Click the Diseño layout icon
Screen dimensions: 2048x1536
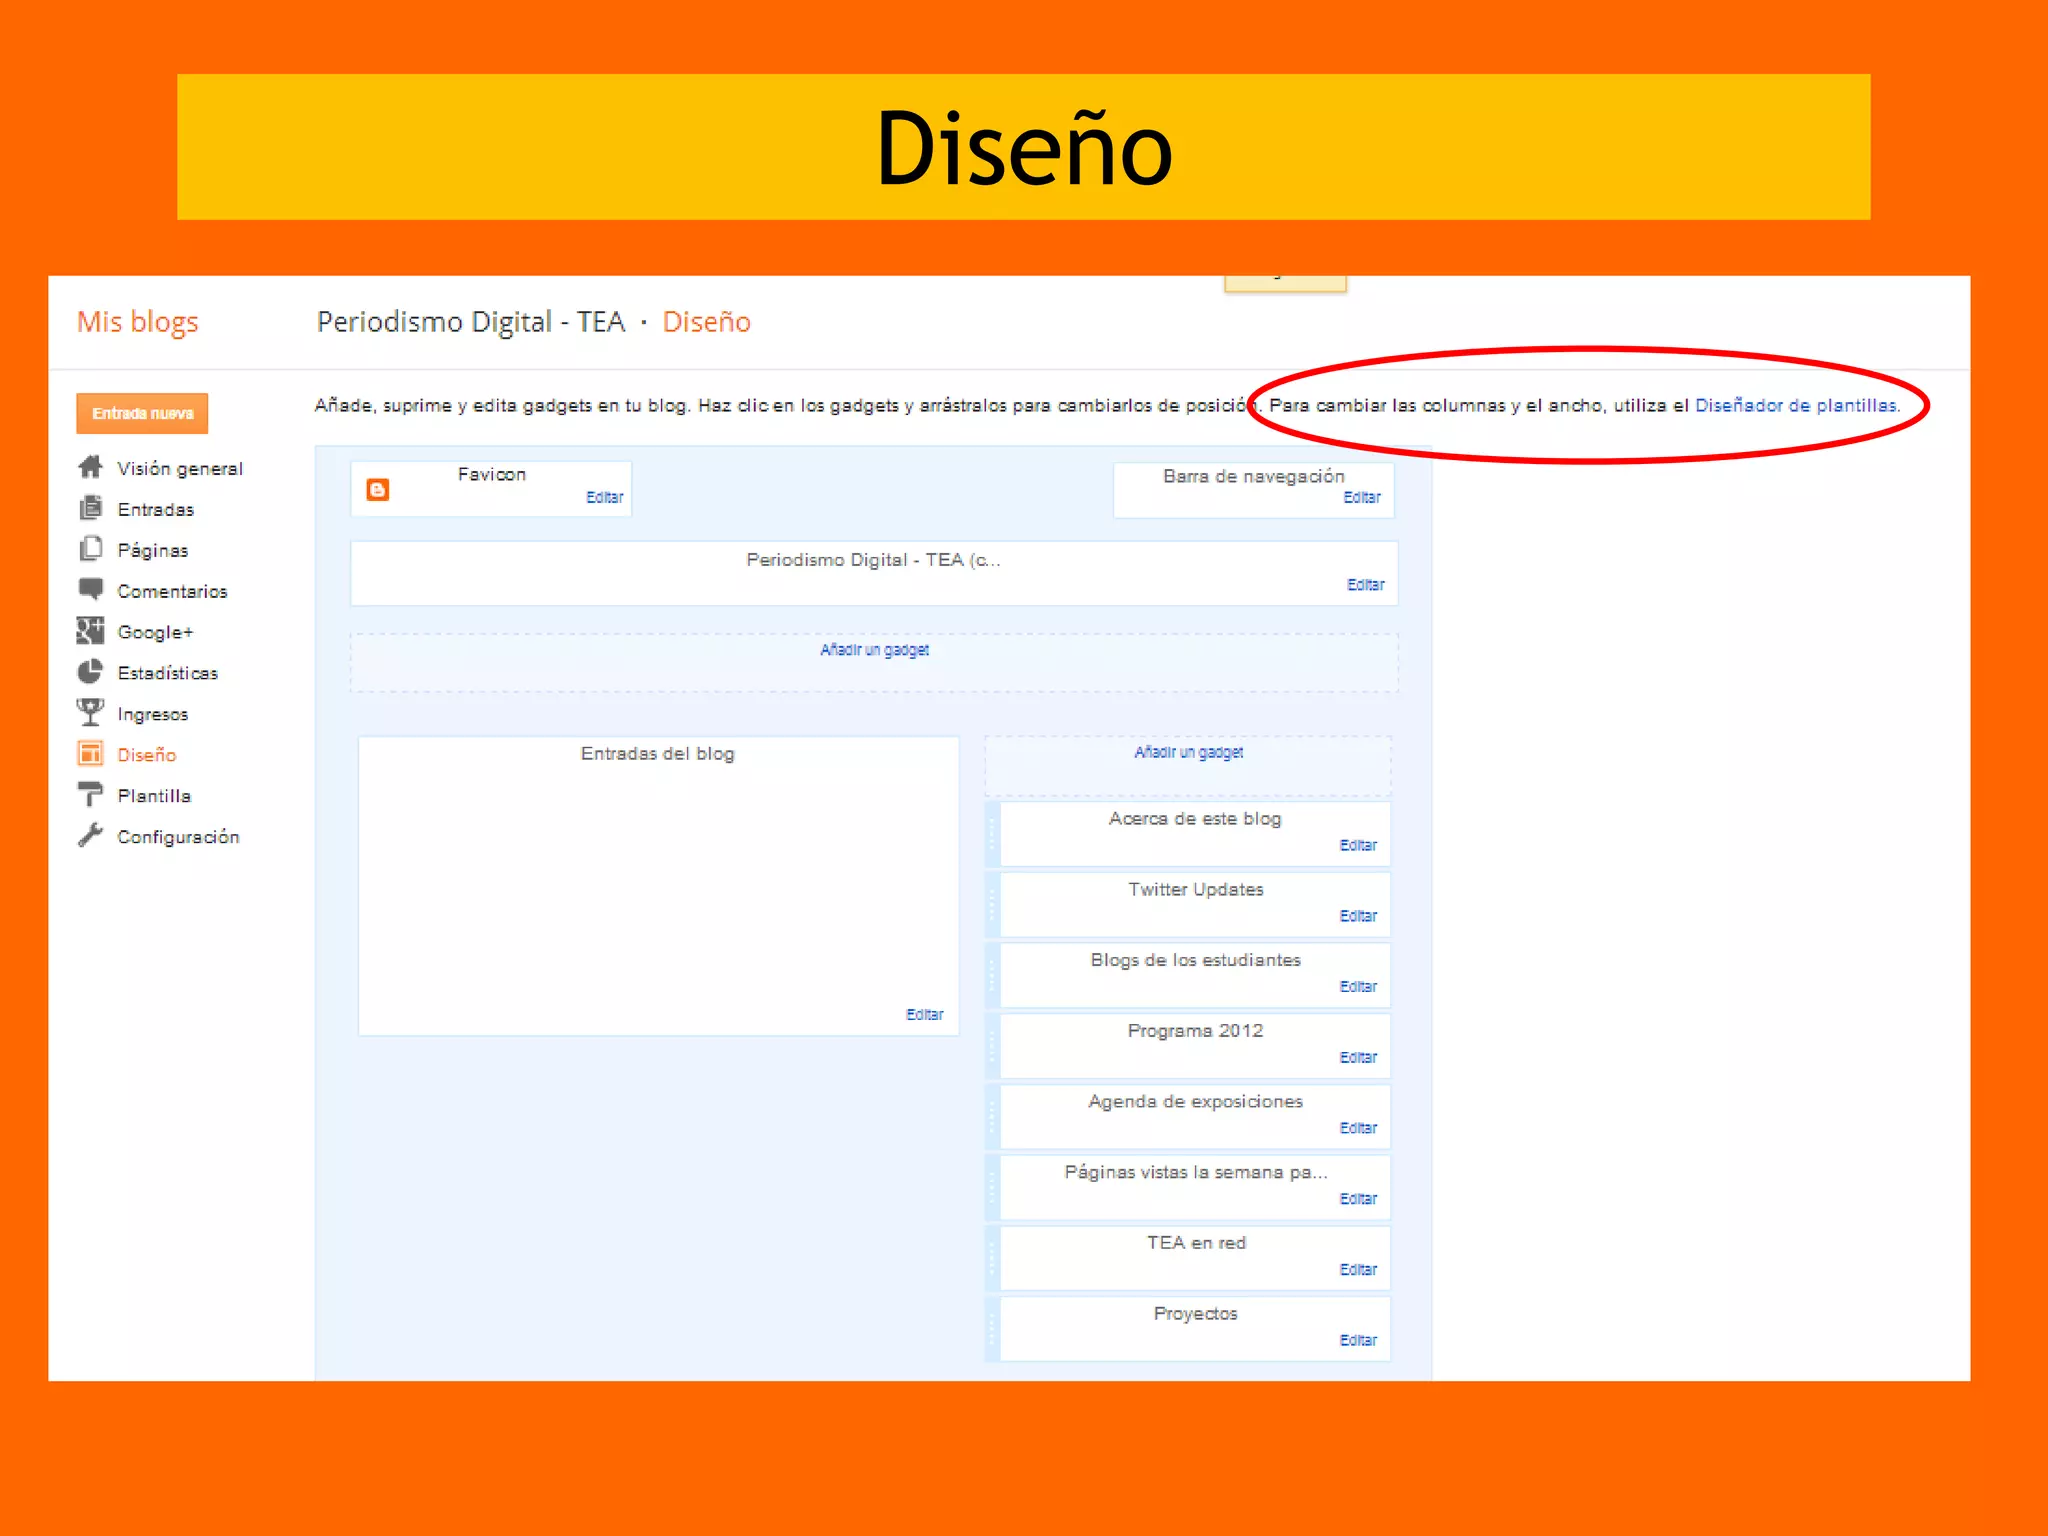coord(91,753)
